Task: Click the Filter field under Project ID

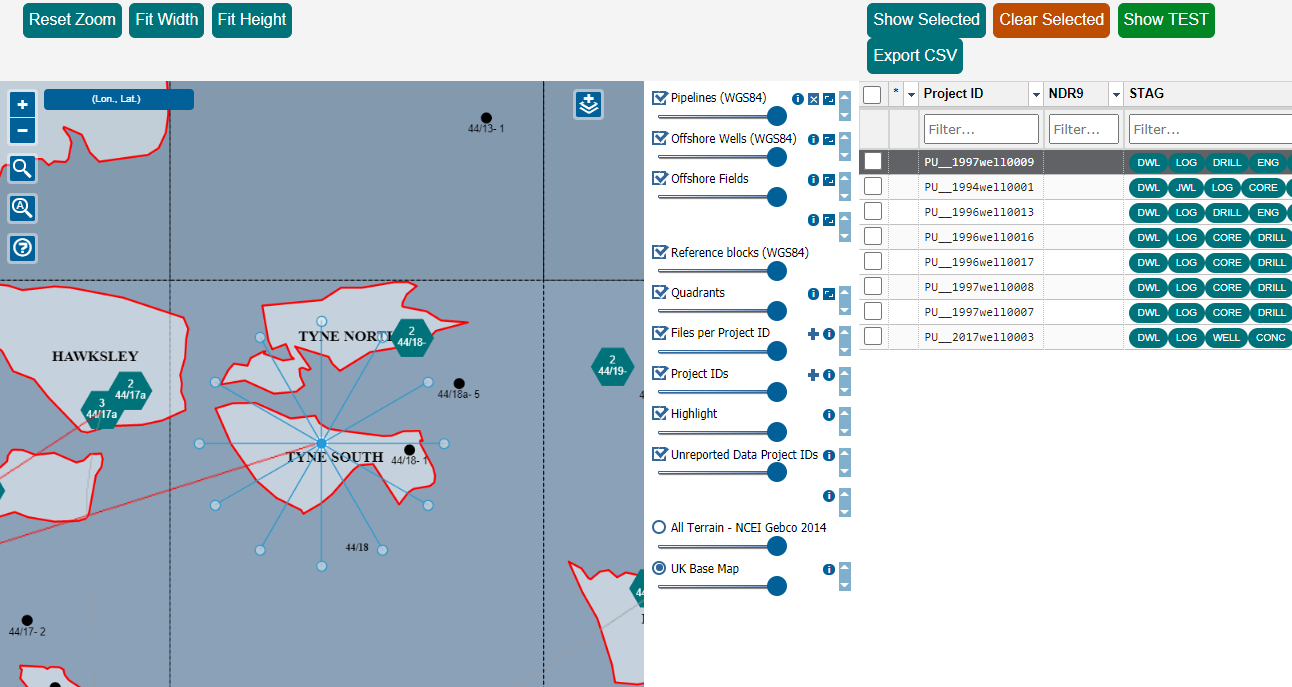Action: [x=981, y=129]
